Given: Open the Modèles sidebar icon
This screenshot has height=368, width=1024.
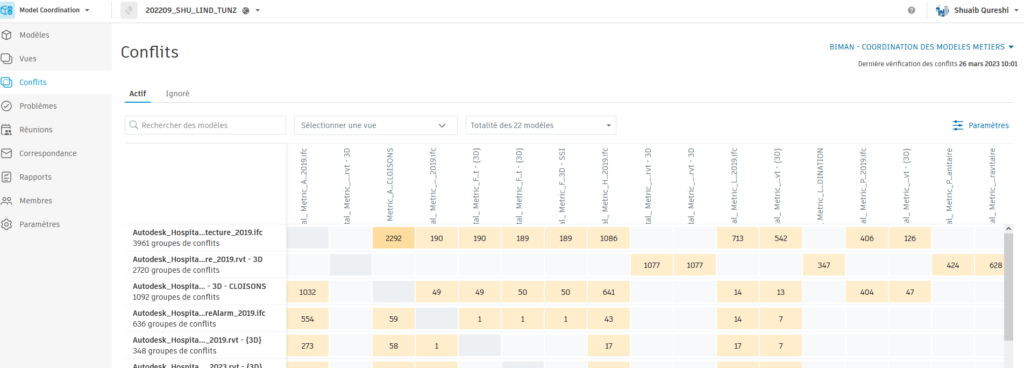Looking at the screenshot, I should (x=7, y=35).
